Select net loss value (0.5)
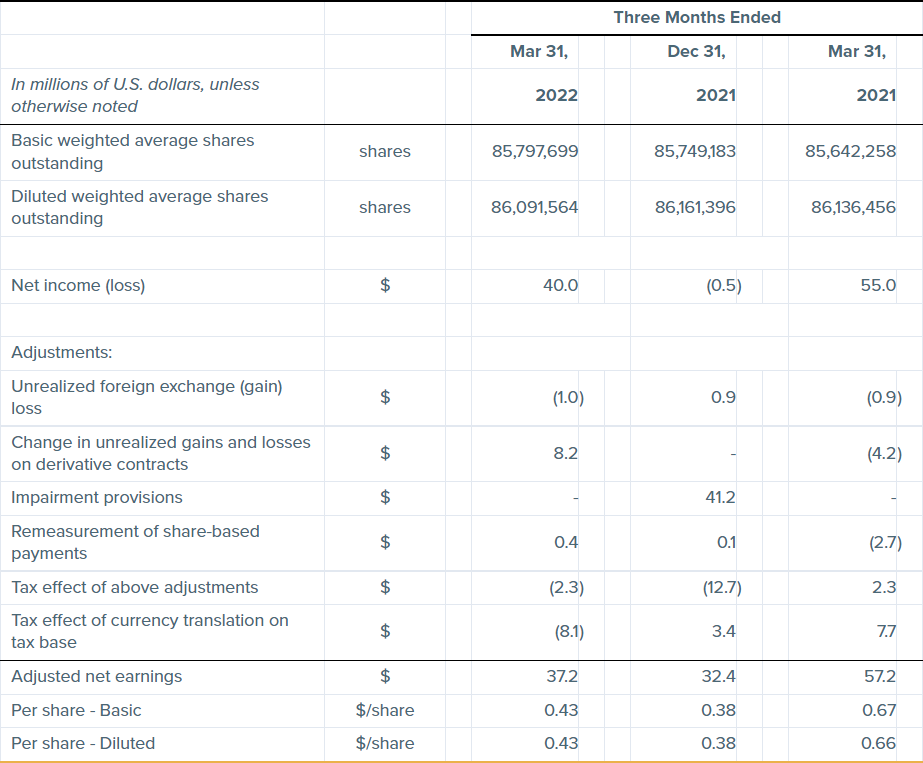Viewport: 923px width, 763px height. tap(723, 286)
